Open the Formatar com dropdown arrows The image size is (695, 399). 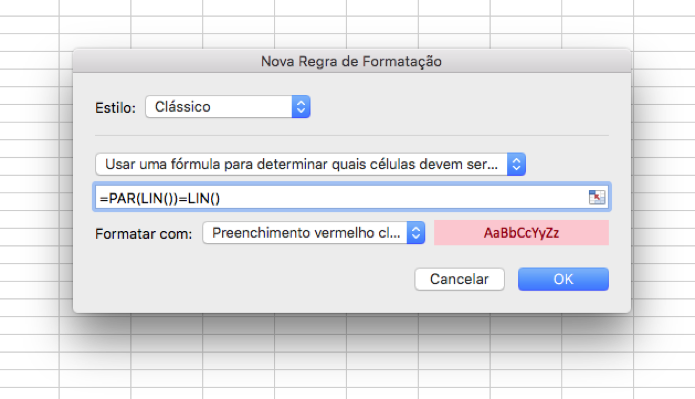pos(416,233)
